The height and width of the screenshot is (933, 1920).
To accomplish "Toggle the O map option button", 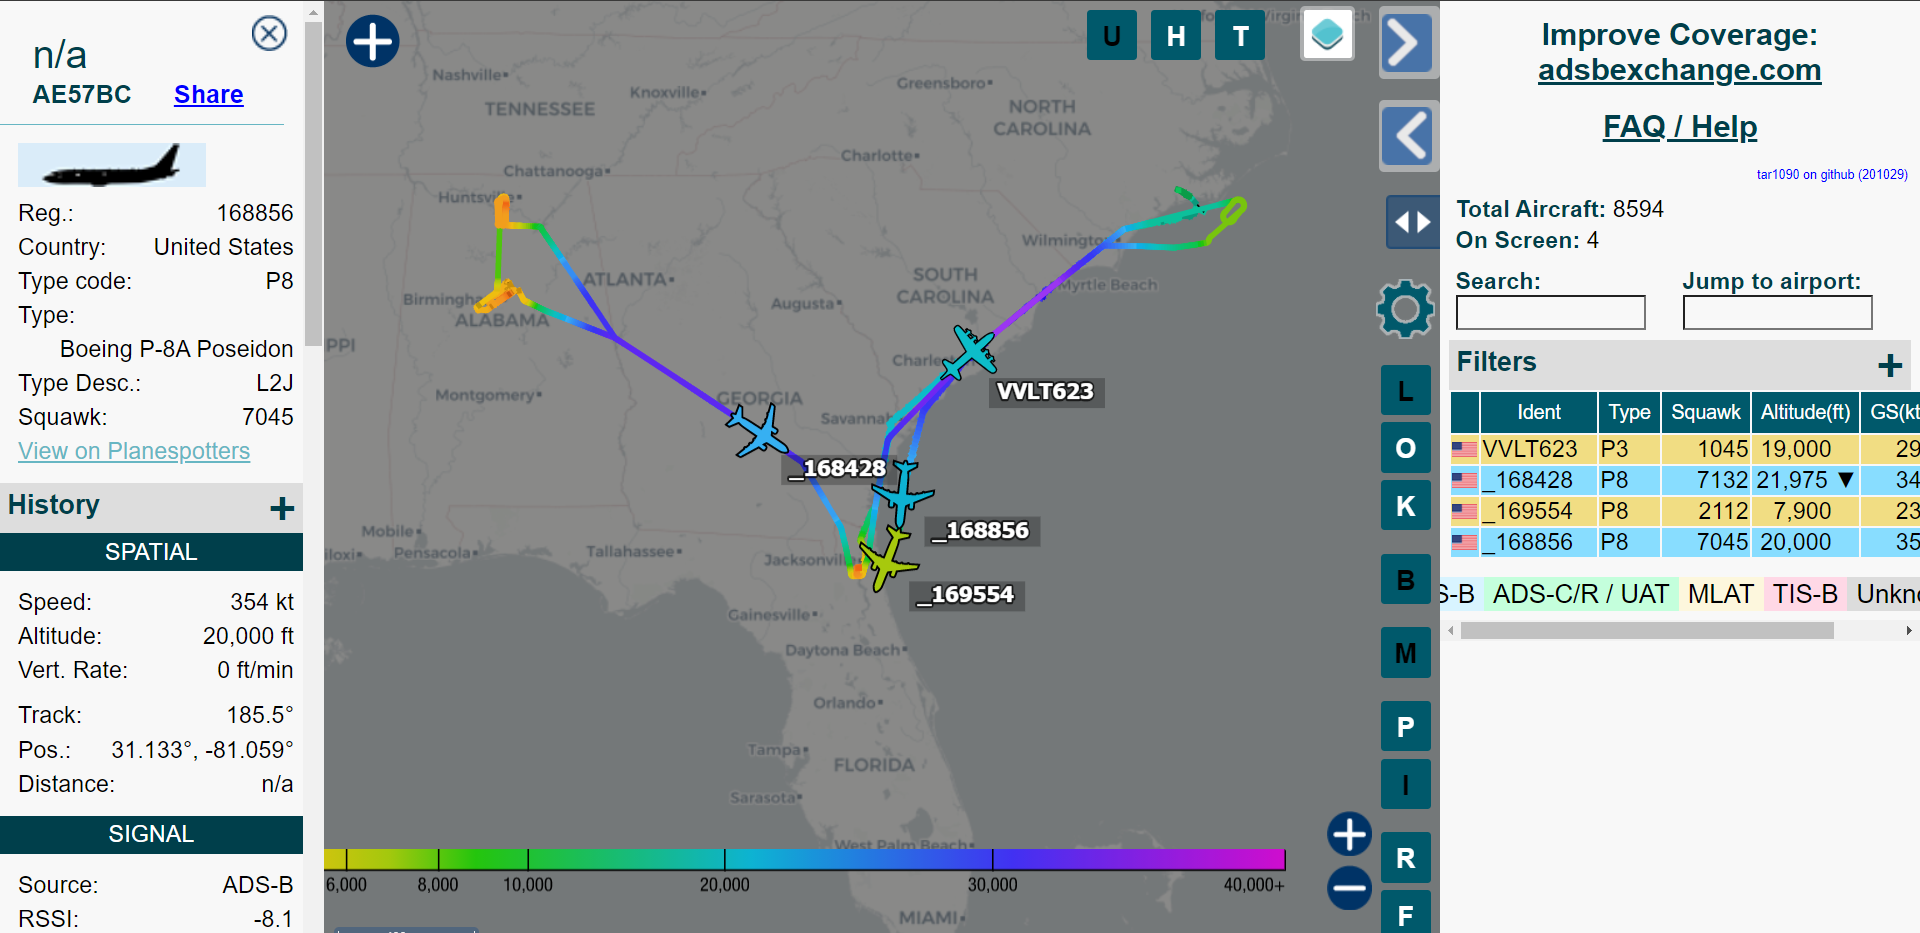I will click(x=1405, y=448).
